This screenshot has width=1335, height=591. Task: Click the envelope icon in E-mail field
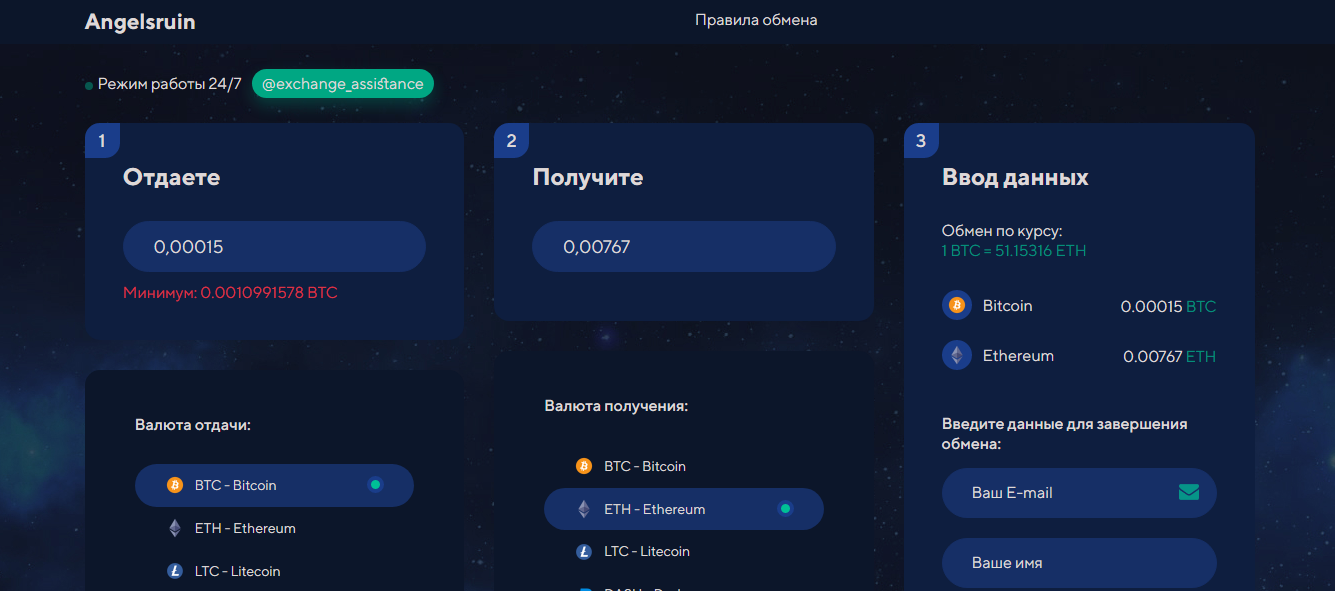tap(1189, 492)
